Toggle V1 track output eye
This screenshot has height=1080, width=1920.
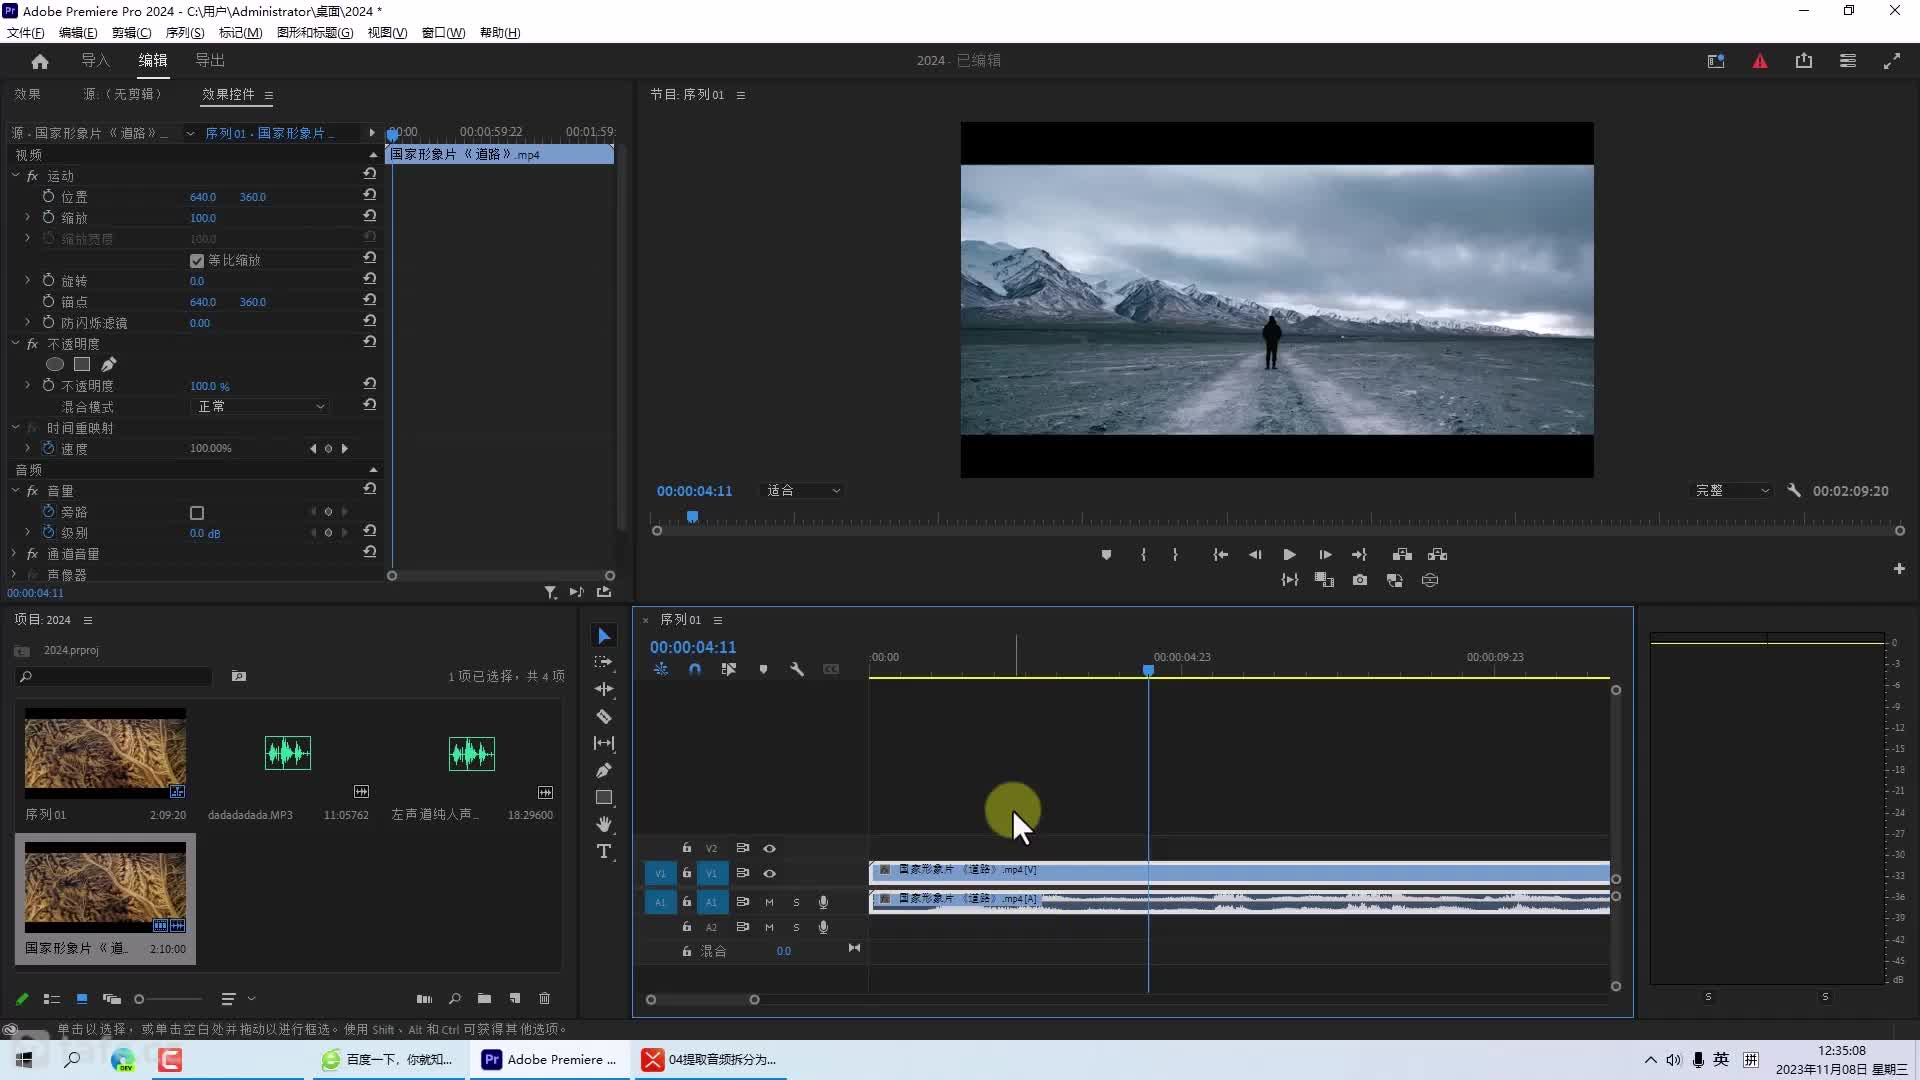770,873
